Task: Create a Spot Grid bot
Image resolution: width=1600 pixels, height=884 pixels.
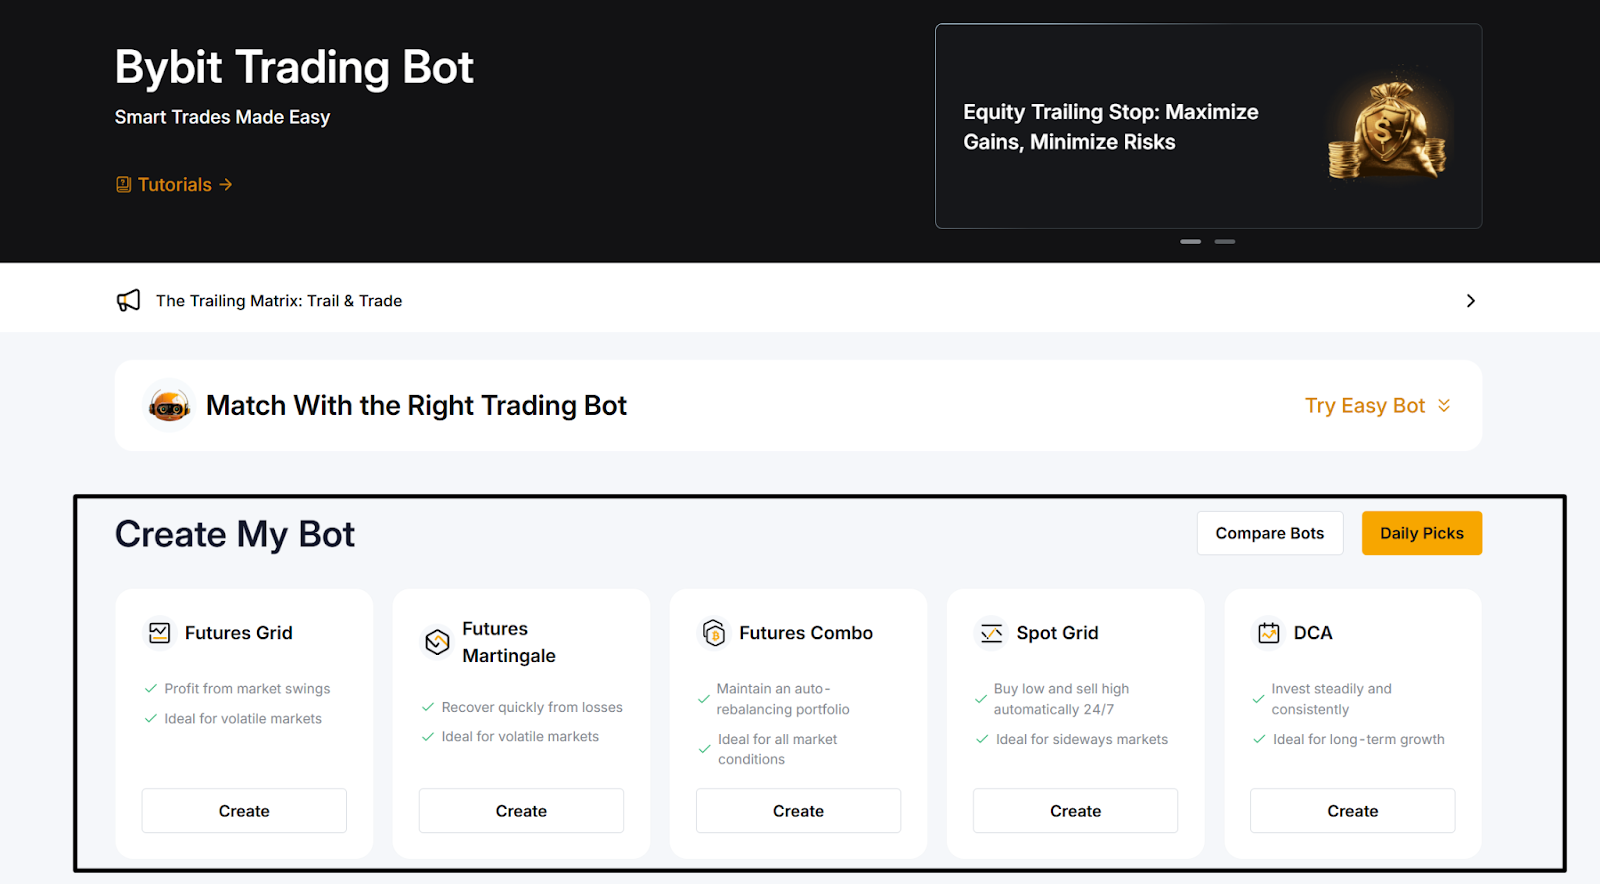Action: click(x=1075, y=811)
